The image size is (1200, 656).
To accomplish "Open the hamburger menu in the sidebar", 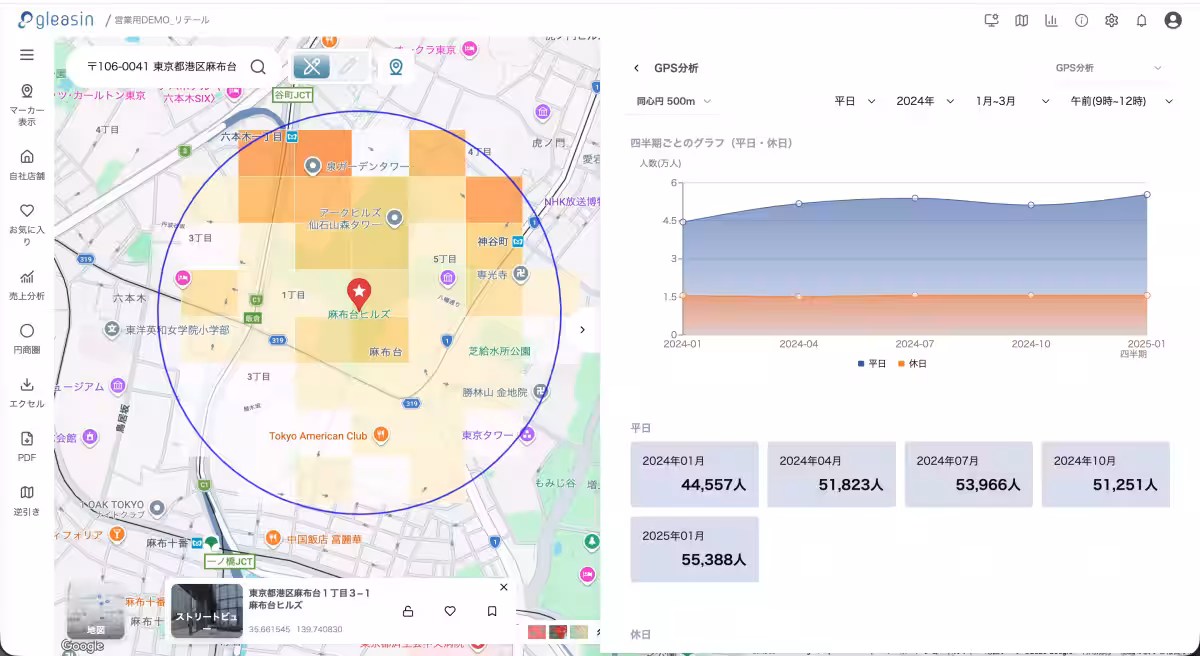I will (x=27, y=55).
